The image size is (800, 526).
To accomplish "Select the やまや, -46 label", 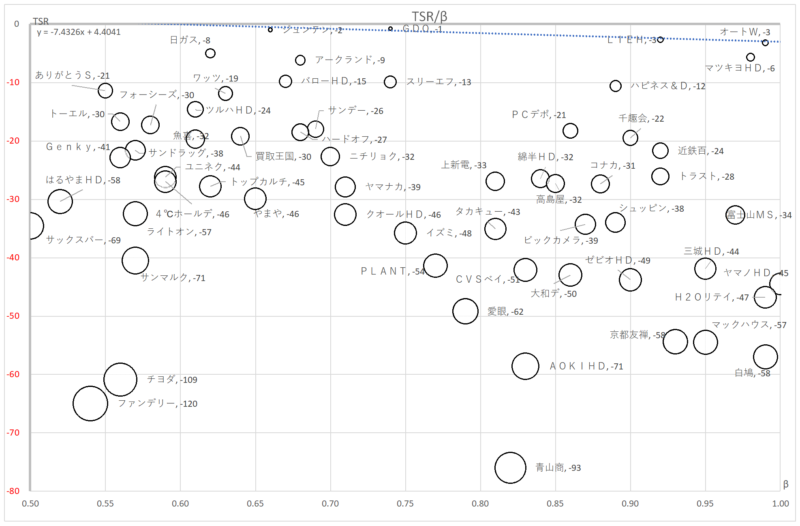I will (276, 214).
